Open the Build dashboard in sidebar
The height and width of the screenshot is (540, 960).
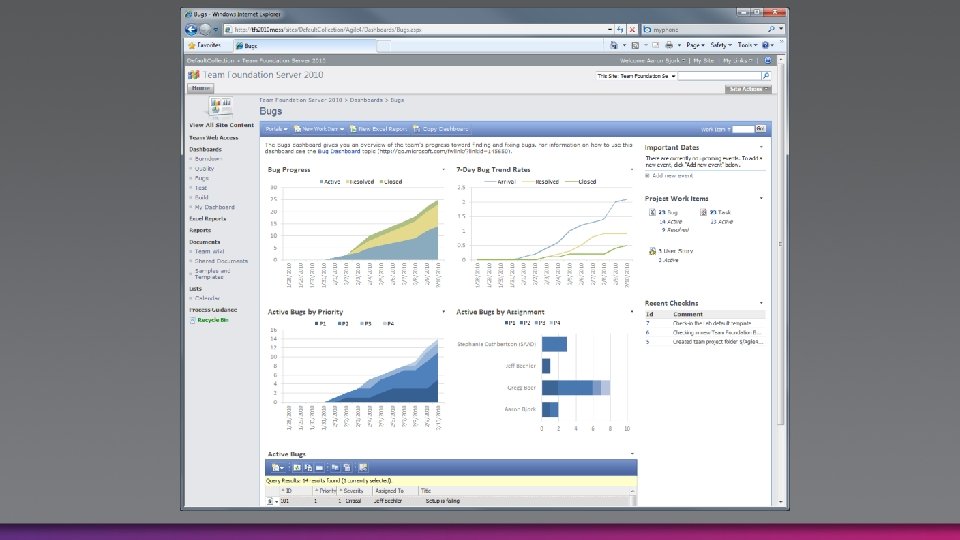click(x=201, y=198)
